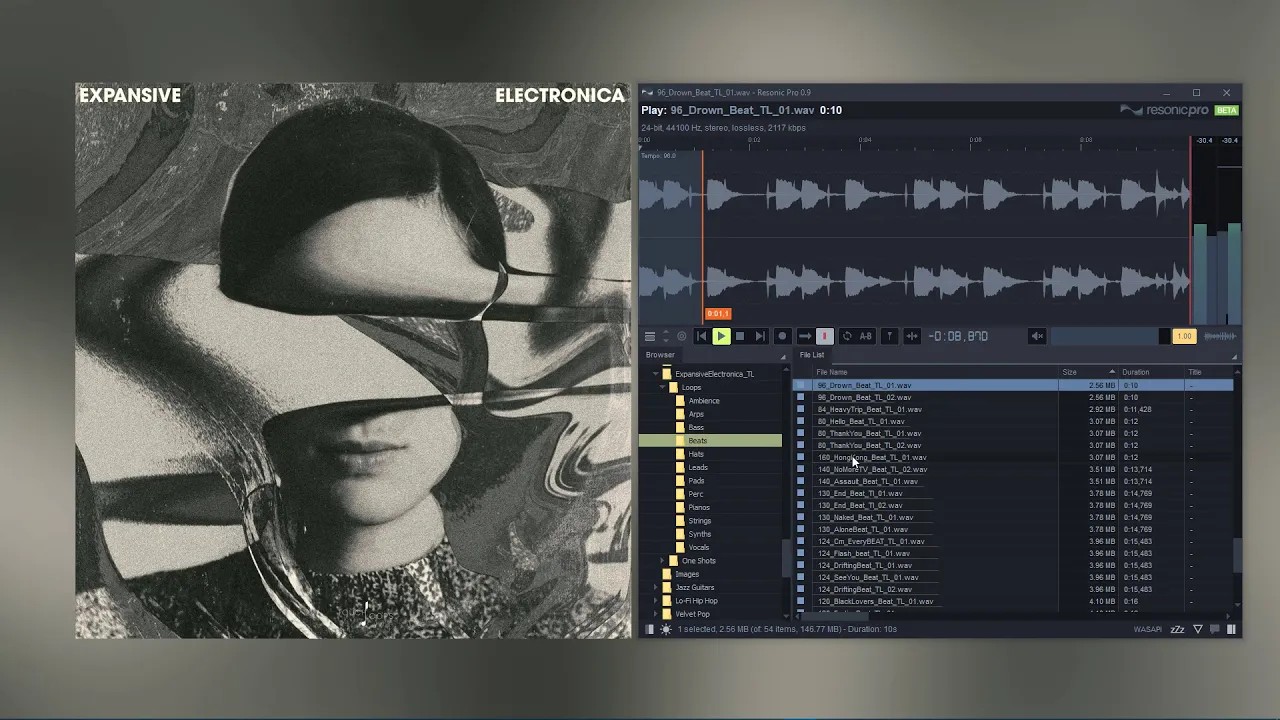Sort by Size column header
Image resolution: width=1280 pixels, height=720 pixels.
(1069, 372)
